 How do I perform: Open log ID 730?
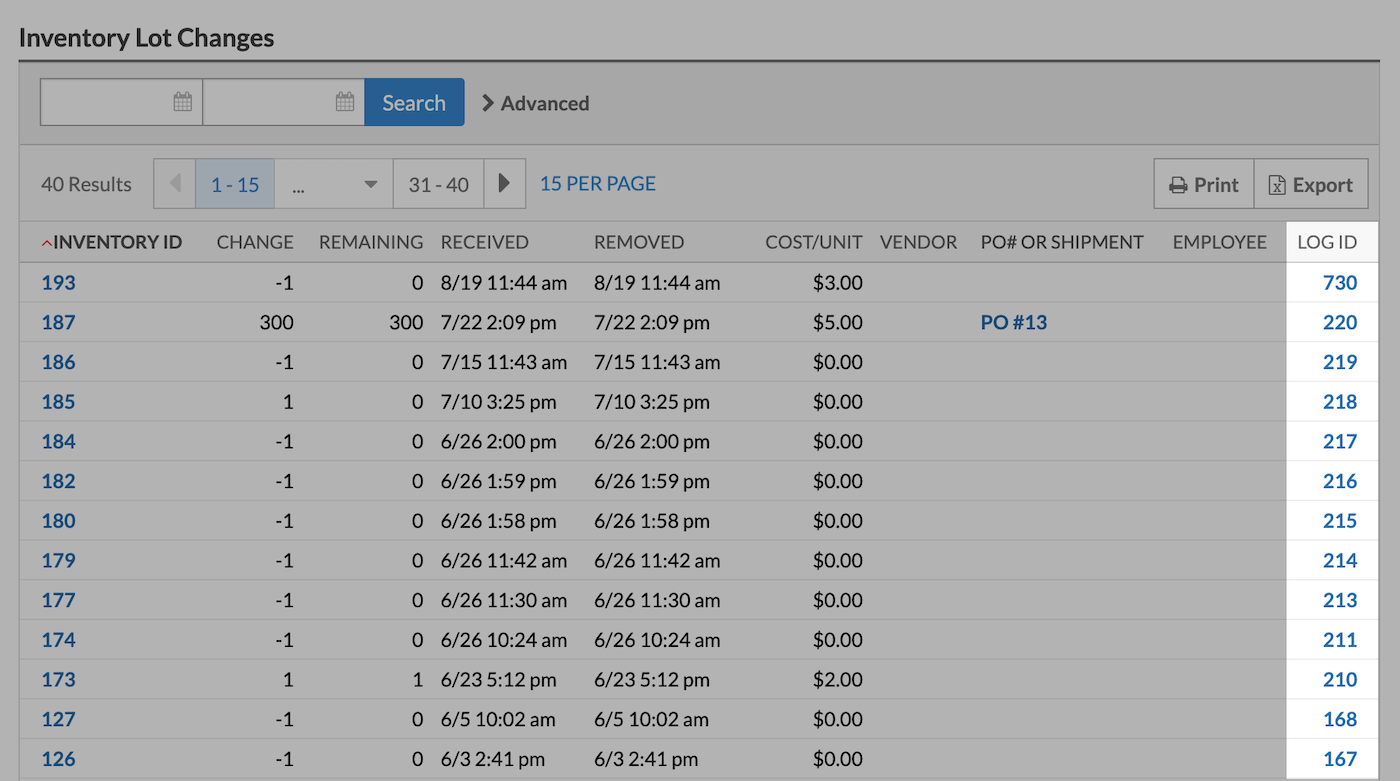coord(1339,283)
